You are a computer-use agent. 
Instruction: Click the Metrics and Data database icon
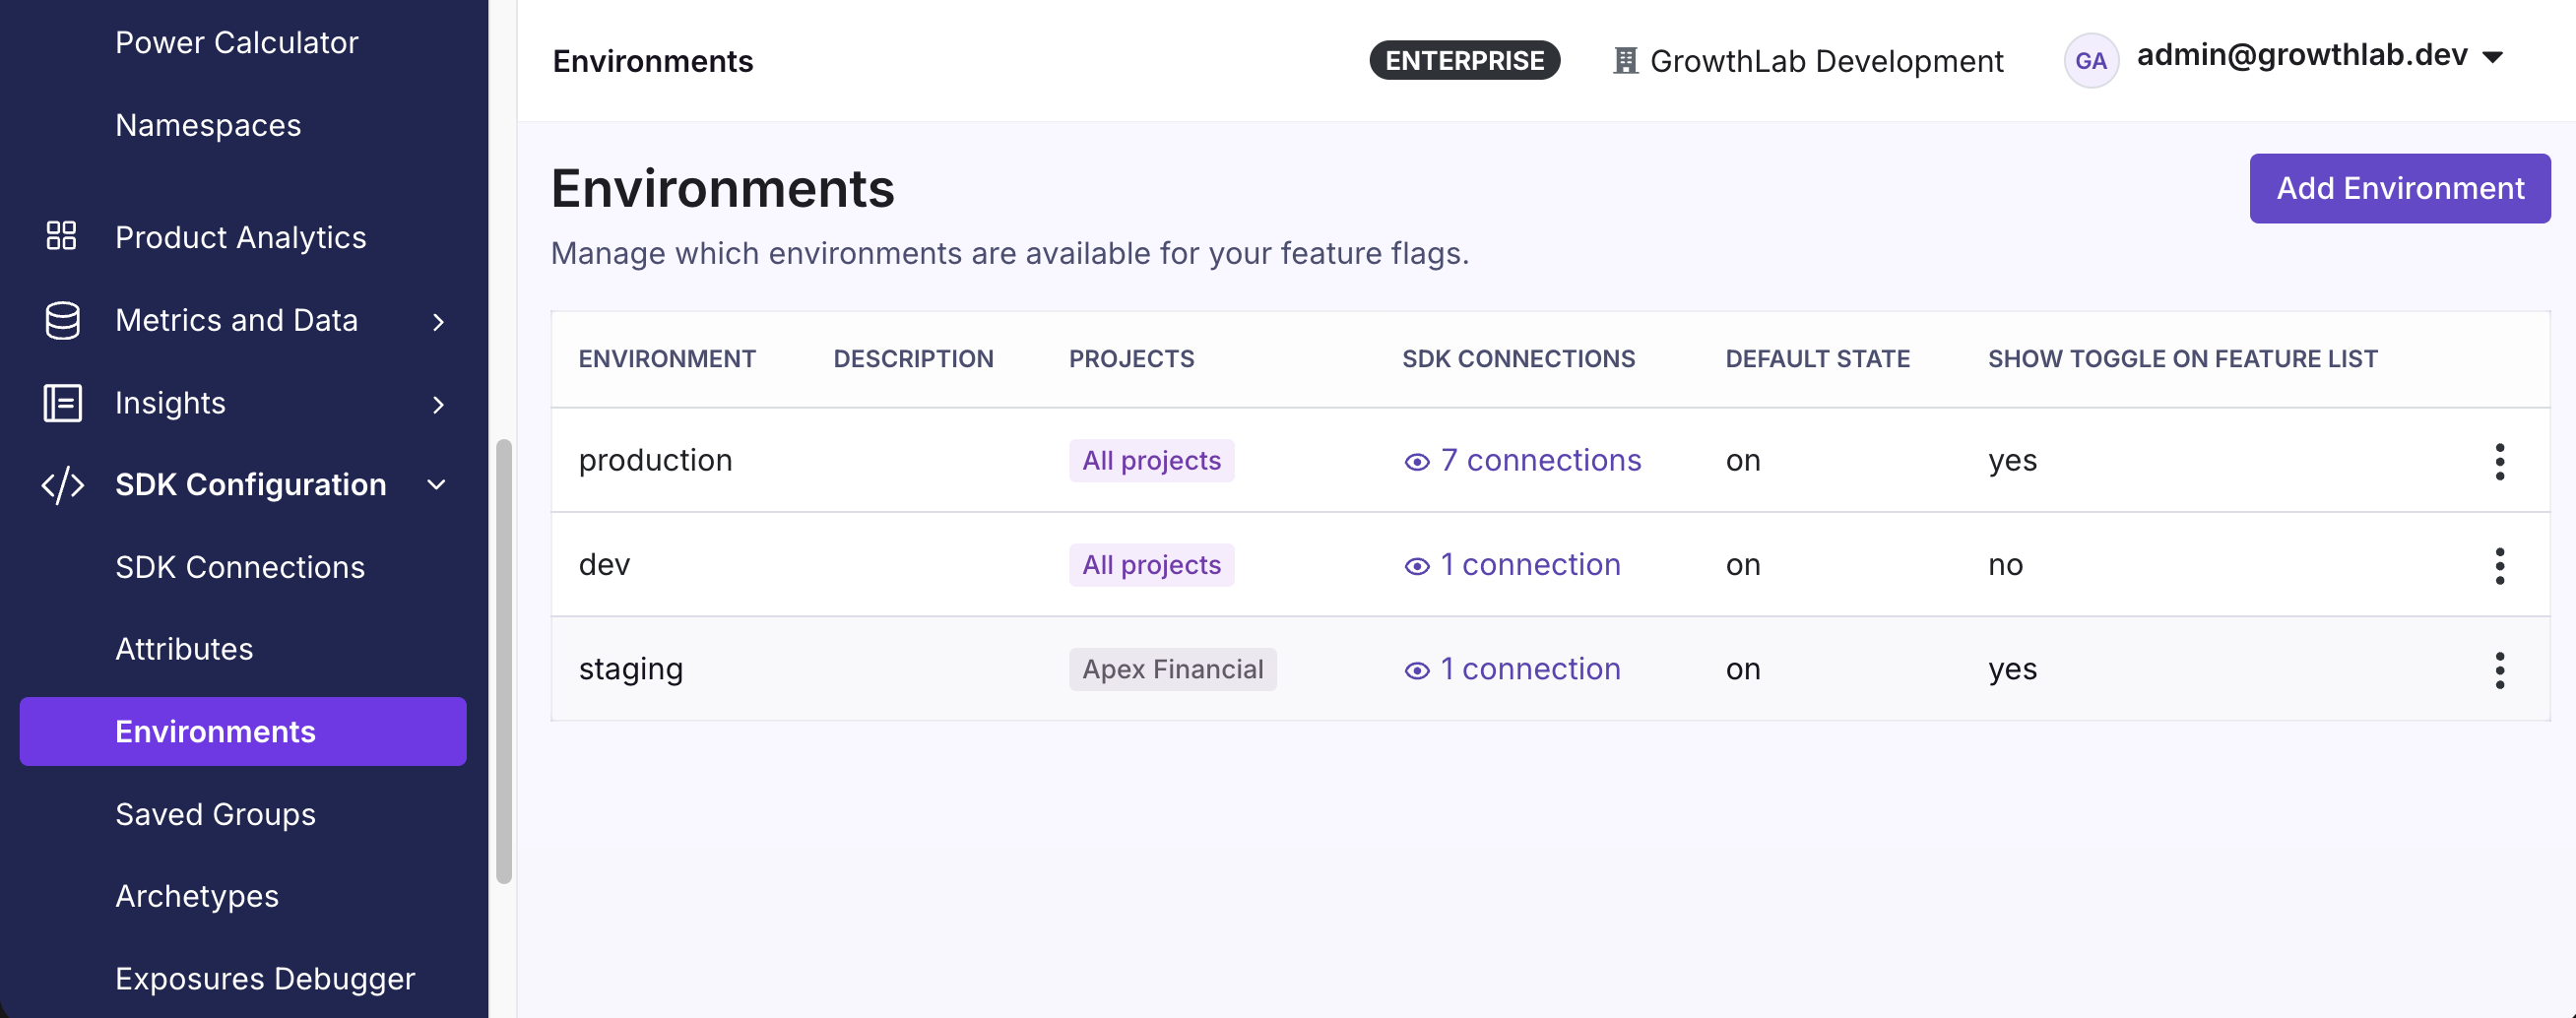(x=62, y=320)
